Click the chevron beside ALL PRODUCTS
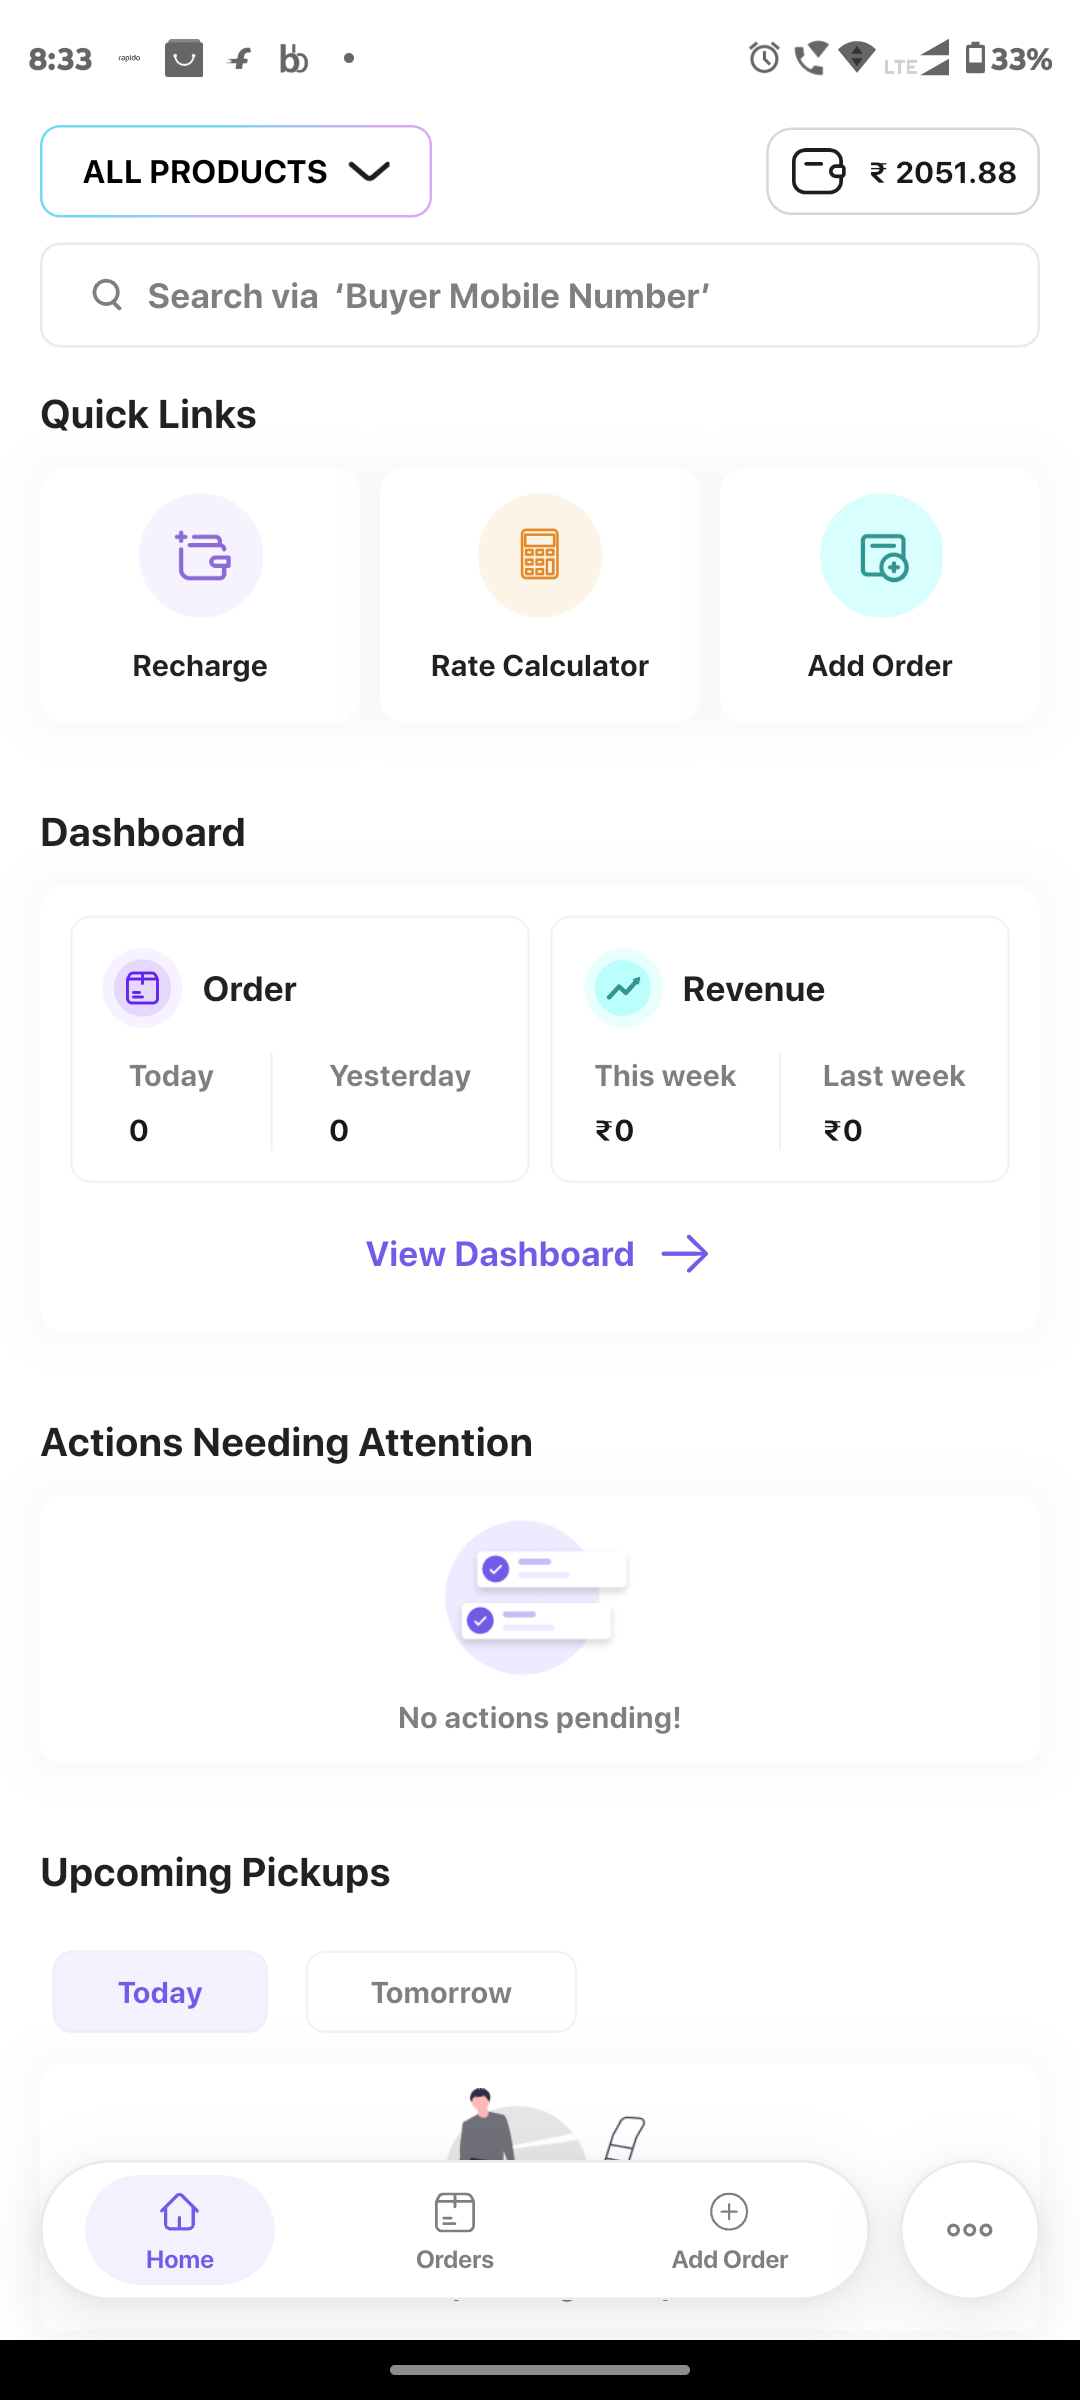The height and width of the screenshot is (2400, 1080). (369, 172)
